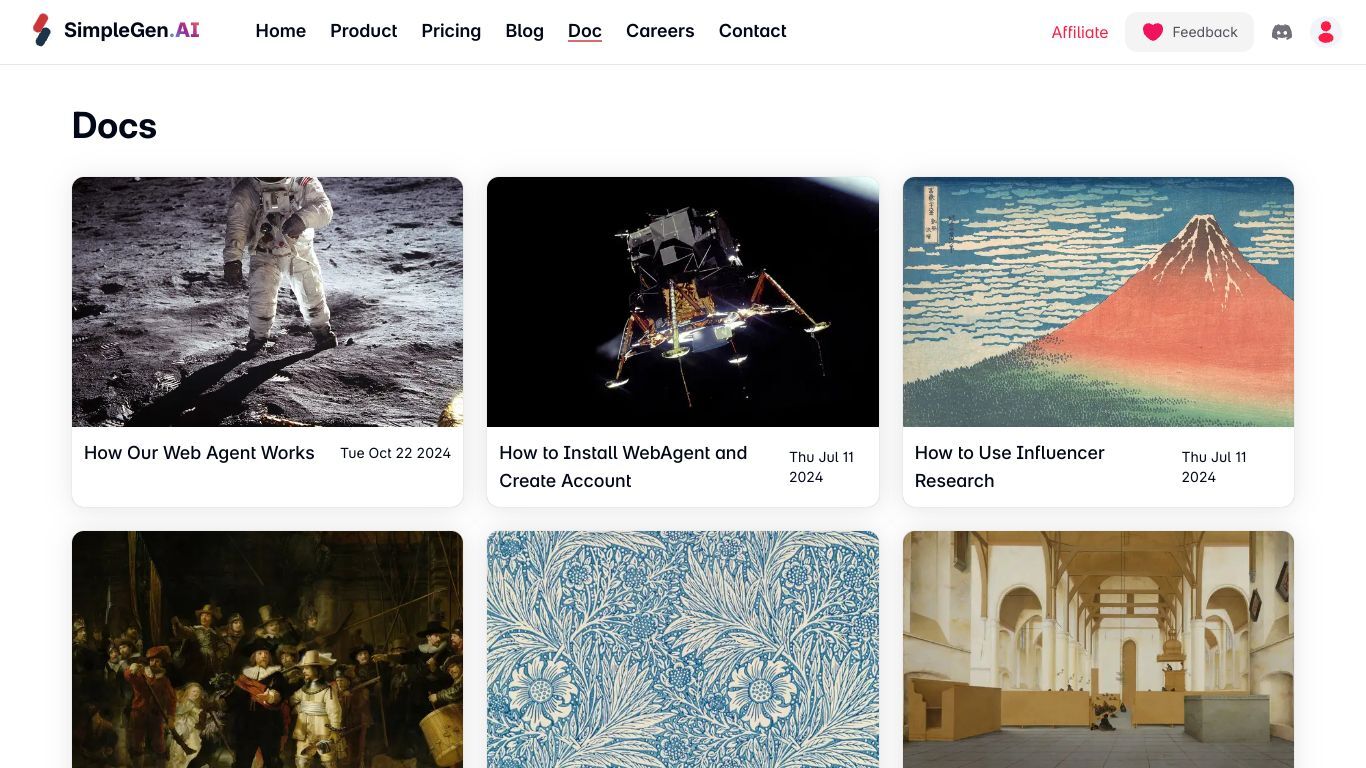Open "How to Use Influencer Research" doc
The height and width of the screenshot is (768, 1366).
coord(1010,467)
